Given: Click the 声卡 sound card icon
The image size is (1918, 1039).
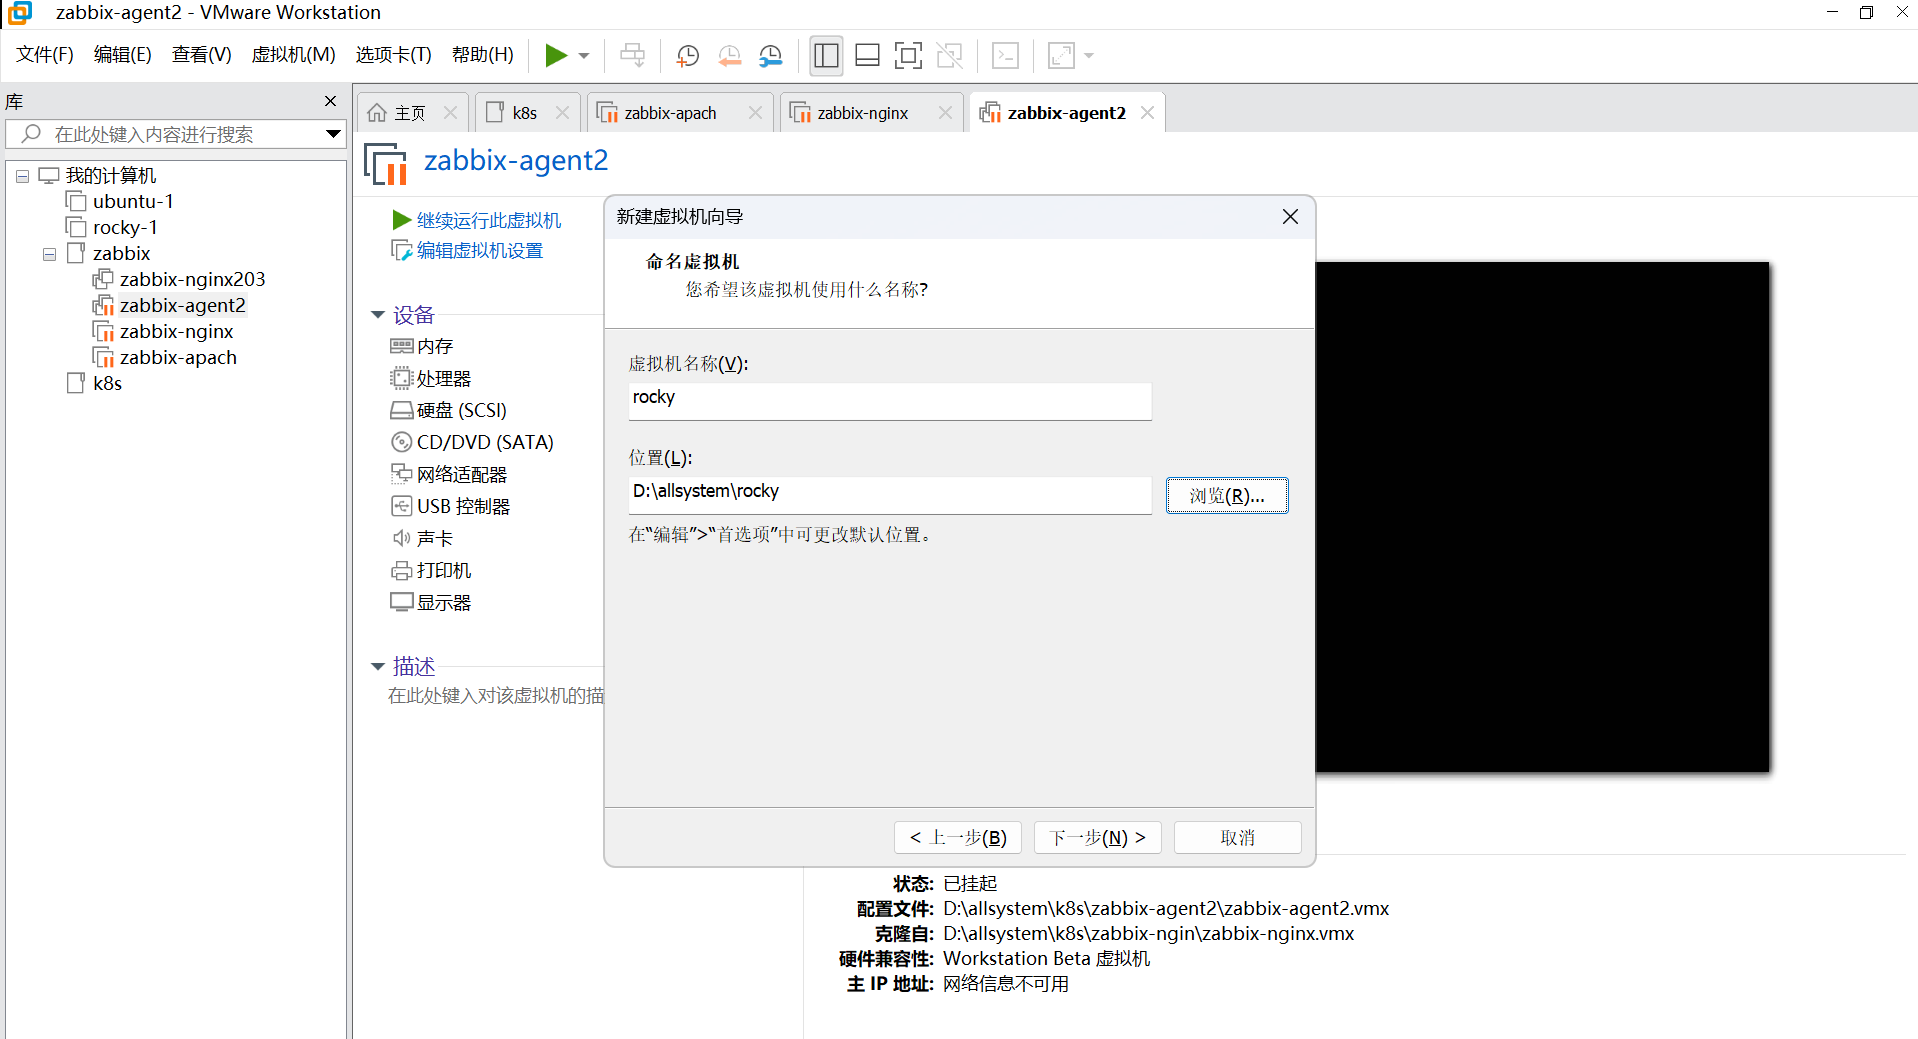Looking at the screenshot, I should (x=401, y=538).
